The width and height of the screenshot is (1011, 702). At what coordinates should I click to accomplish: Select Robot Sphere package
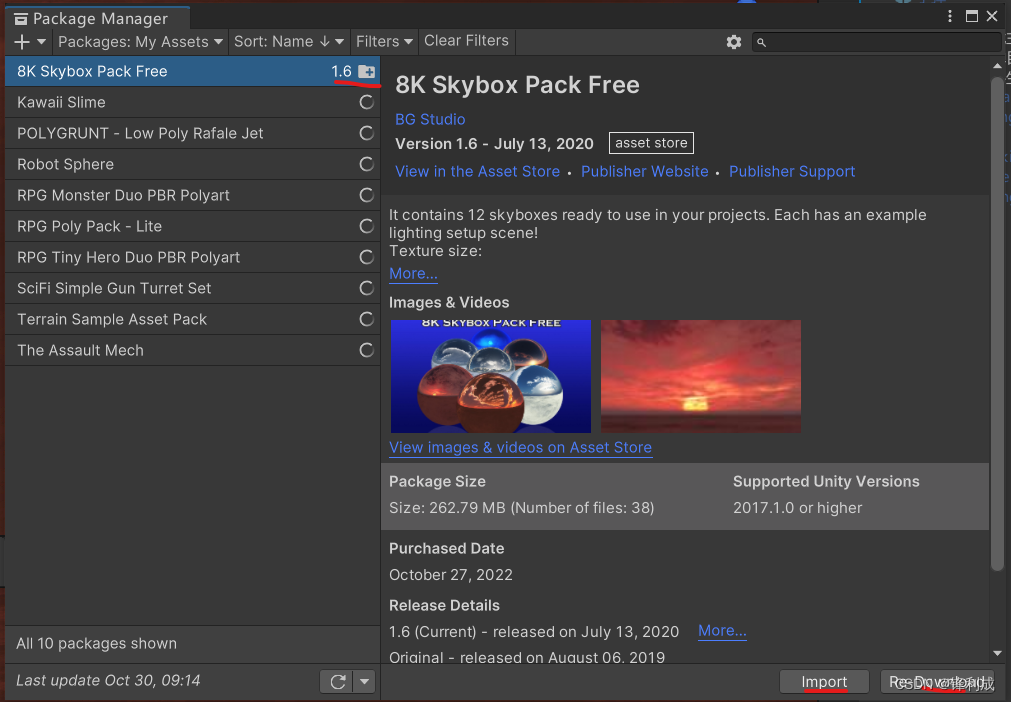[x=192, y=164]
